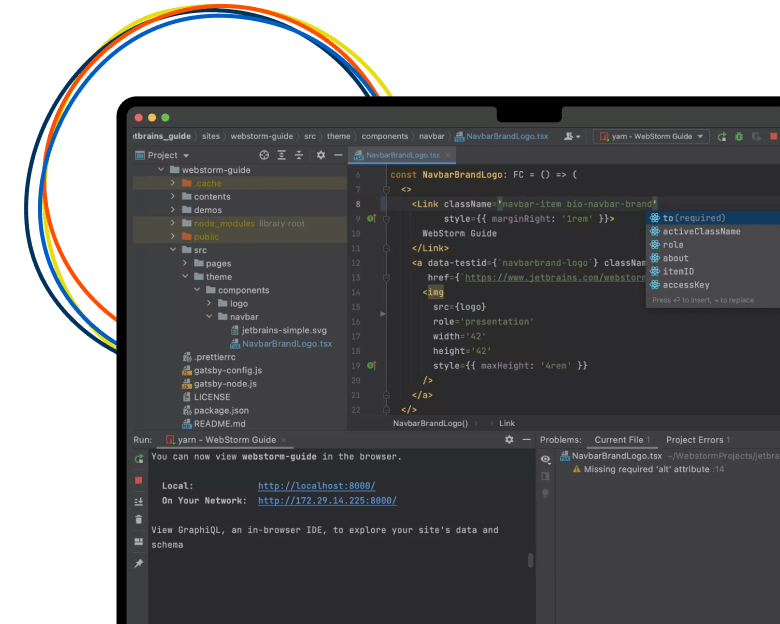The width and height of the screenshot is (780, 624).
Task: Stop the process with the top toolbar red square
Action: point(774,136)
